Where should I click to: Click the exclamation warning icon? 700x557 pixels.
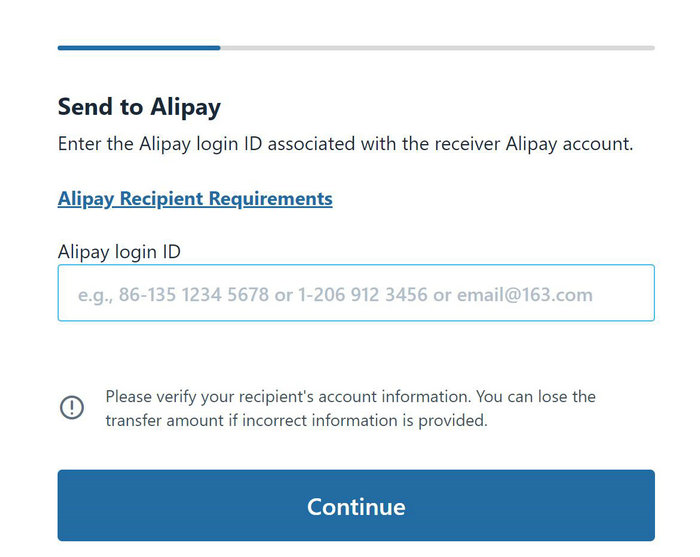pos(72,407)
